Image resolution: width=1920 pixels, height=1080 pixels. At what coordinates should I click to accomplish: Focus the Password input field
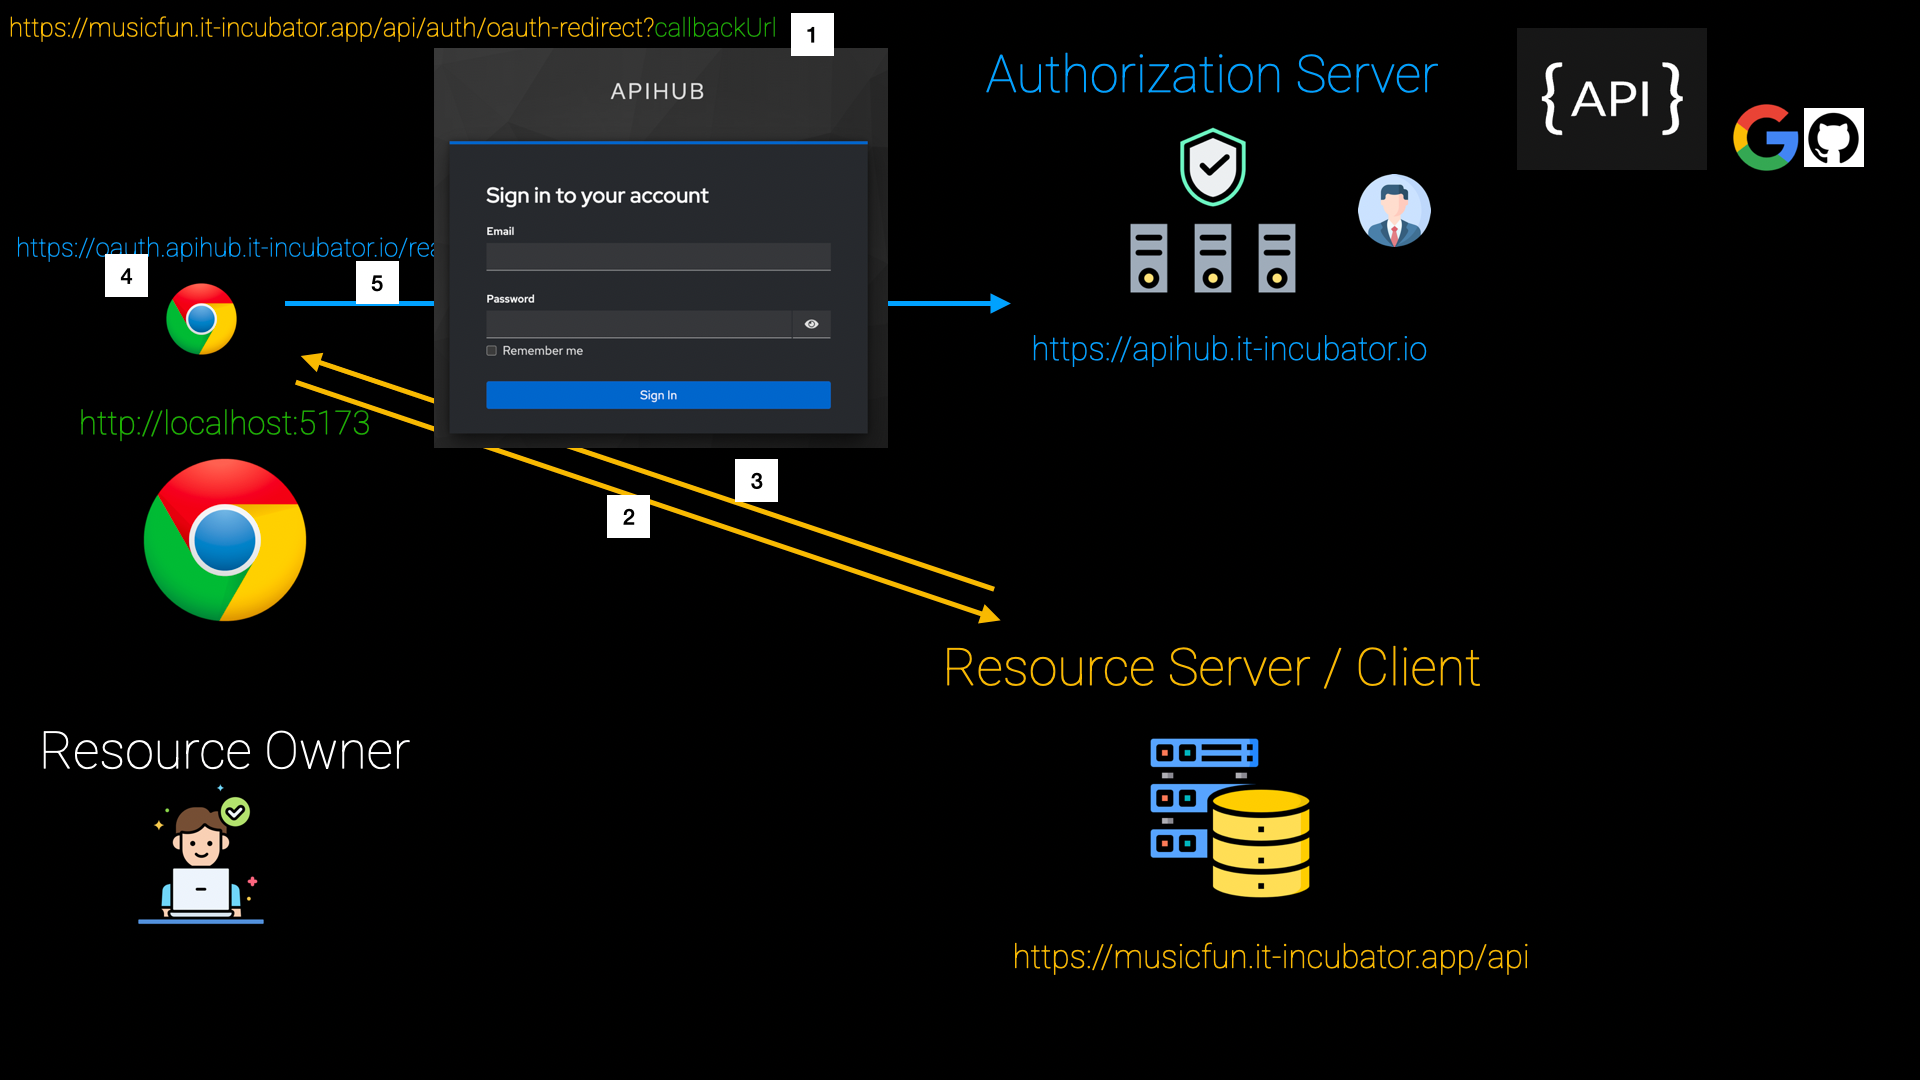638,324
